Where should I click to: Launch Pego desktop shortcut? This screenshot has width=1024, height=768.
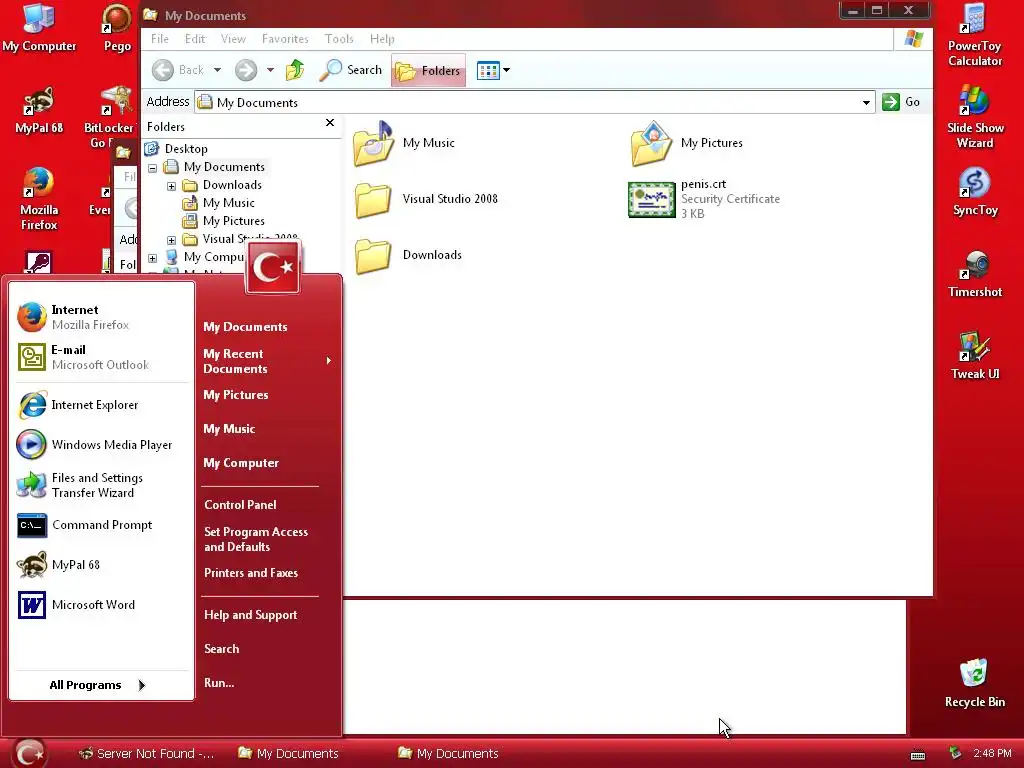tap(117, 27)
